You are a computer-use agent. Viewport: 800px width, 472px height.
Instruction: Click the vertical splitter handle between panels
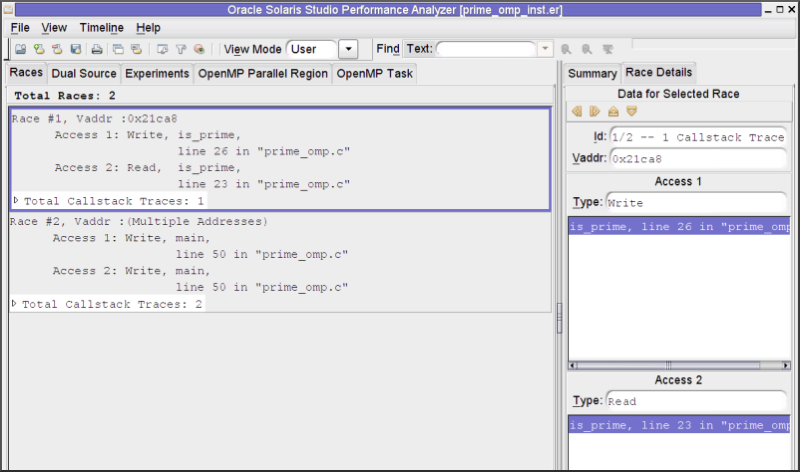point(559,318)
